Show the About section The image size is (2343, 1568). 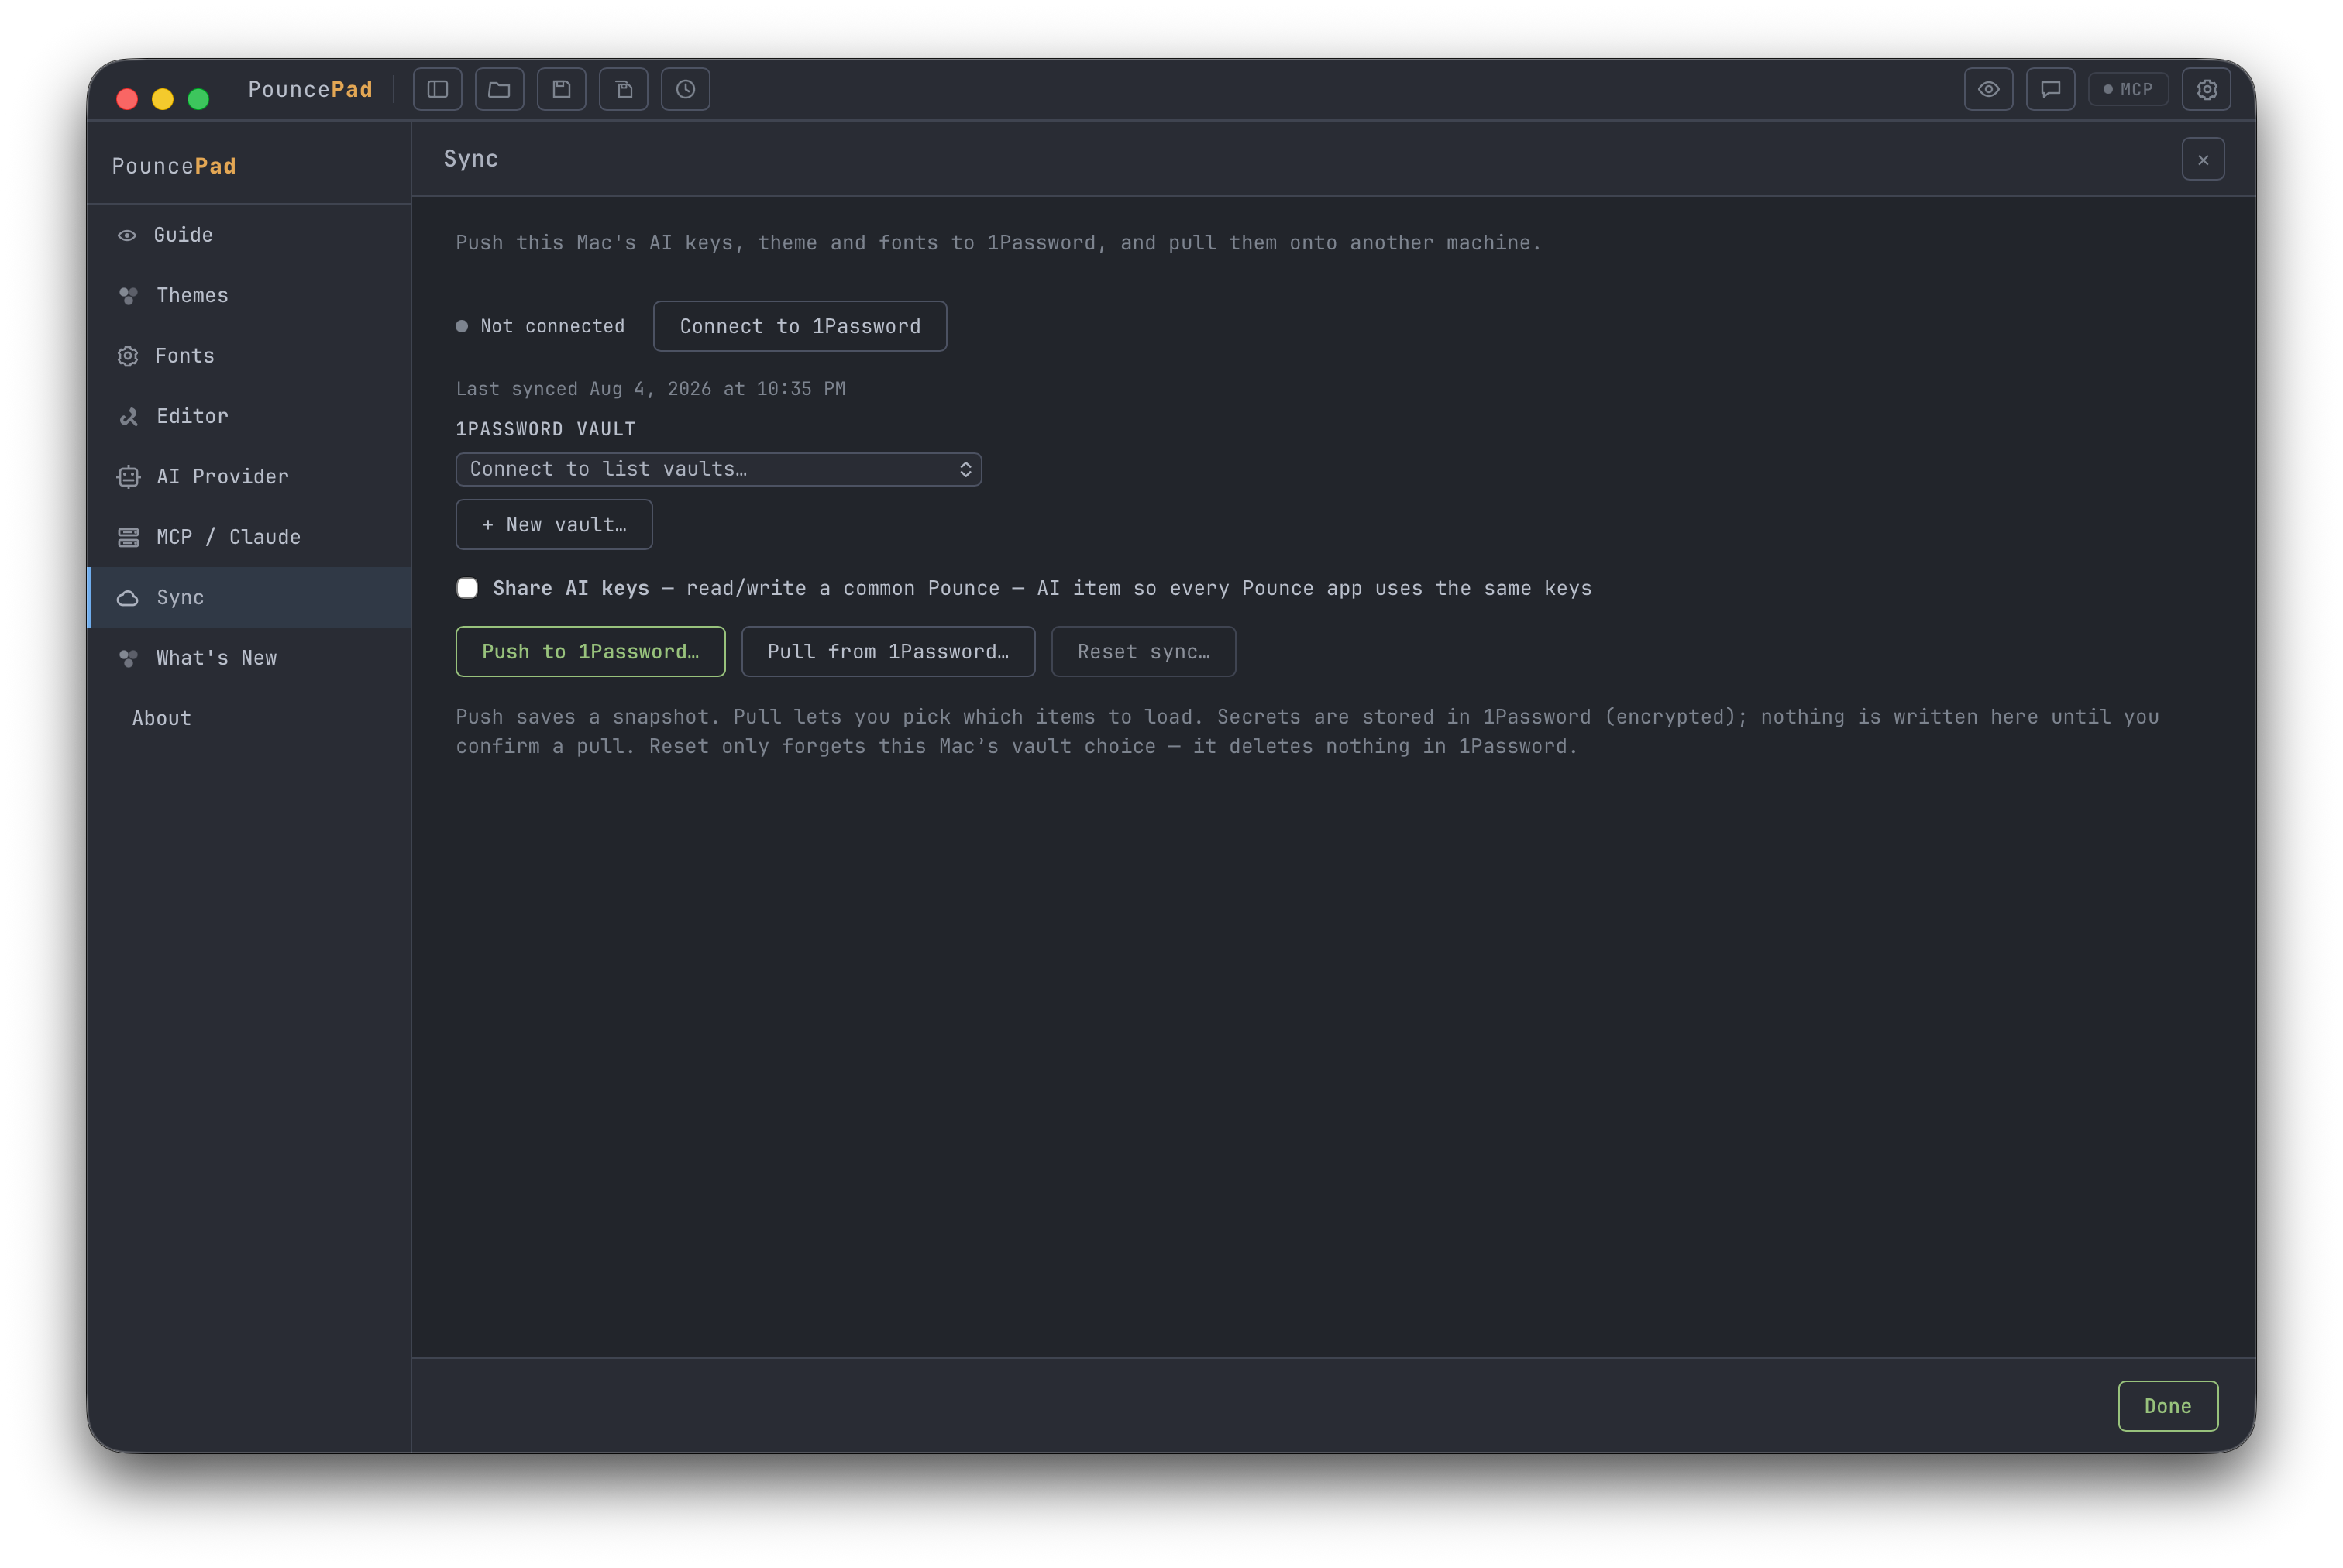(x=250, y=718)
